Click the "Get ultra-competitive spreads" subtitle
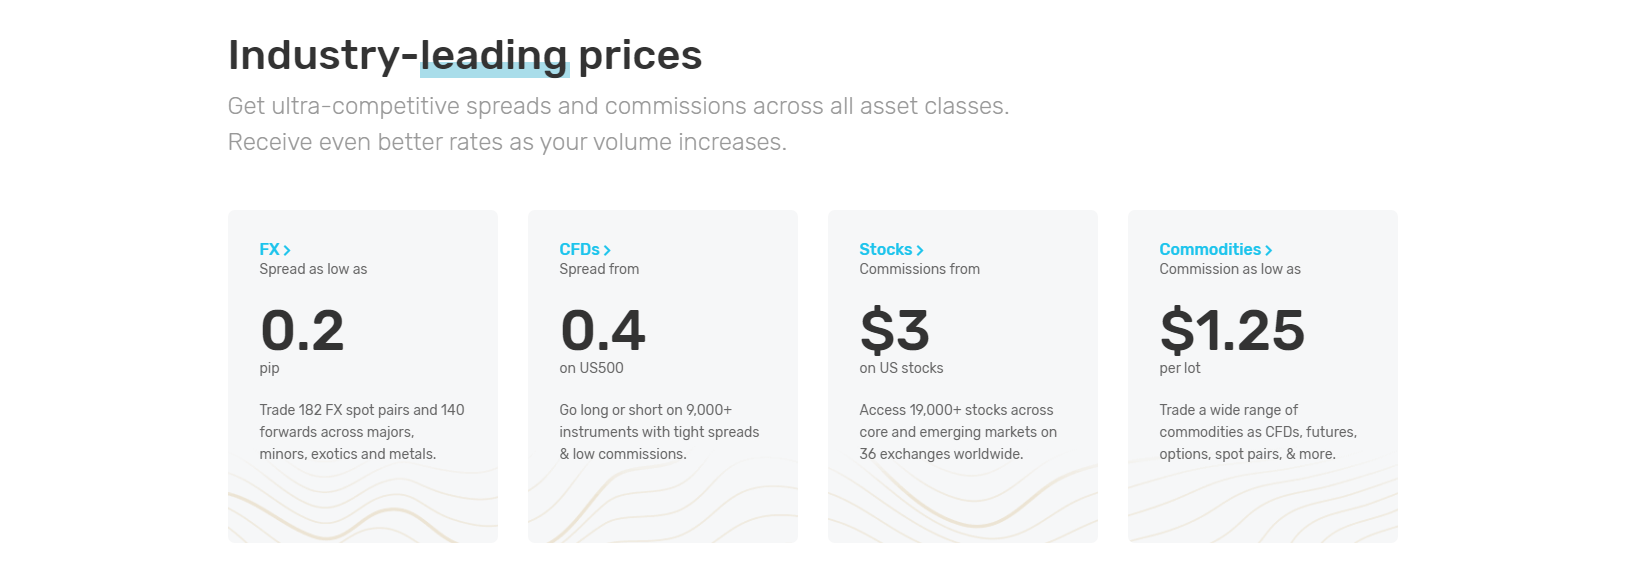Image resolution: width=1633 pixels, height=562 pixels. point(618,107)
